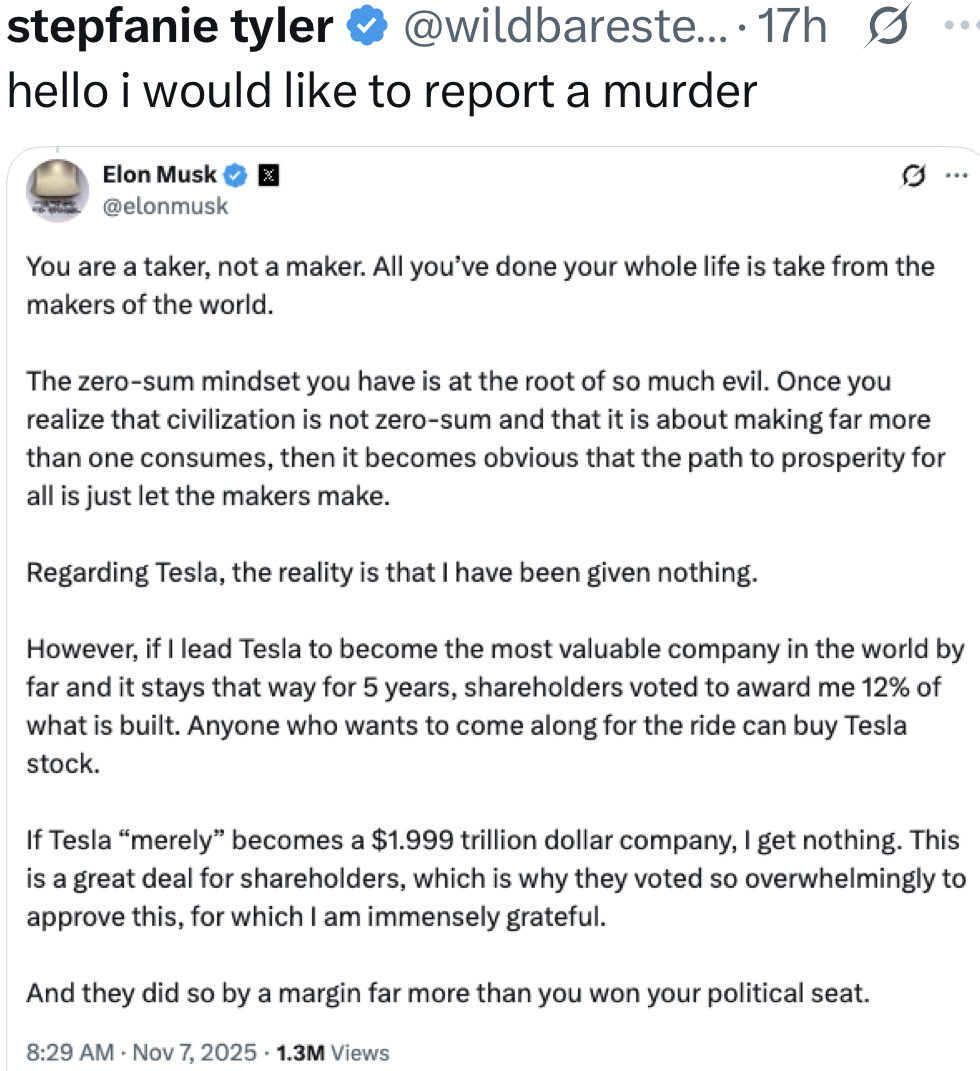This screenshot has height=1071, width=980.
Task: View the 1.3M Views count
Action: [332, 1052]
